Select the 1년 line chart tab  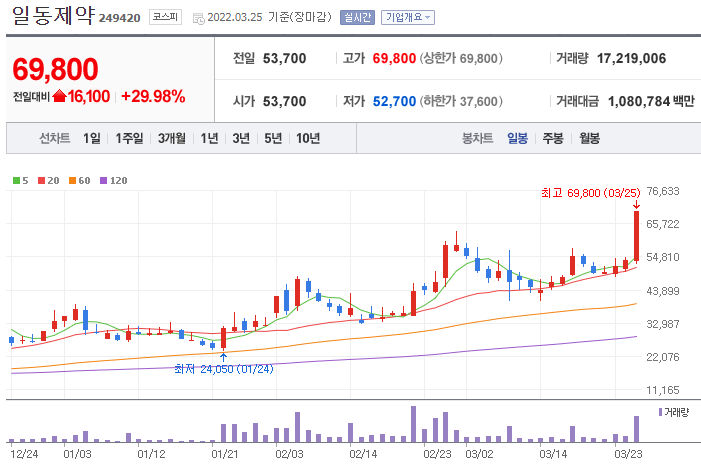tap(209, 138)
